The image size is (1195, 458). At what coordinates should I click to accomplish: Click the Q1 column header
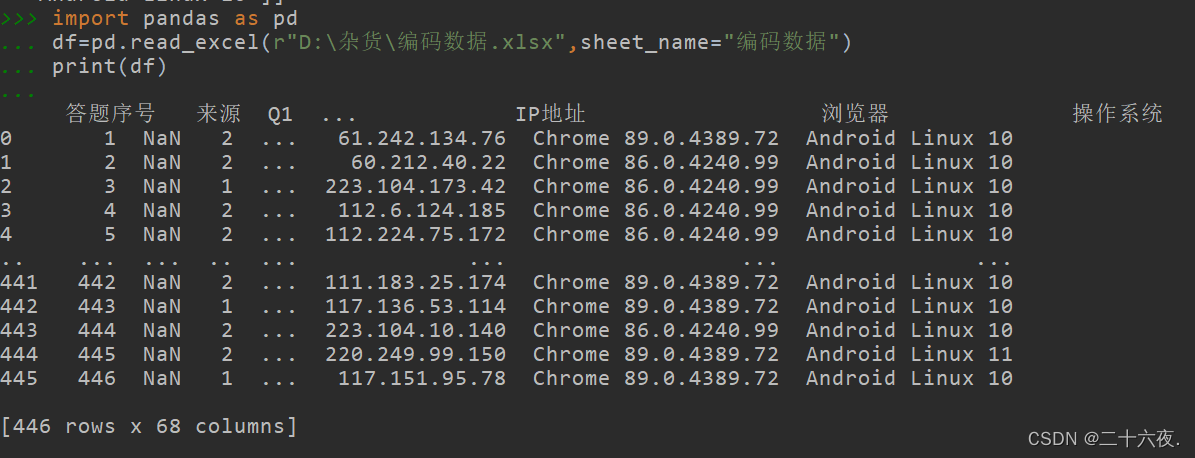click(x=279, y=114)
